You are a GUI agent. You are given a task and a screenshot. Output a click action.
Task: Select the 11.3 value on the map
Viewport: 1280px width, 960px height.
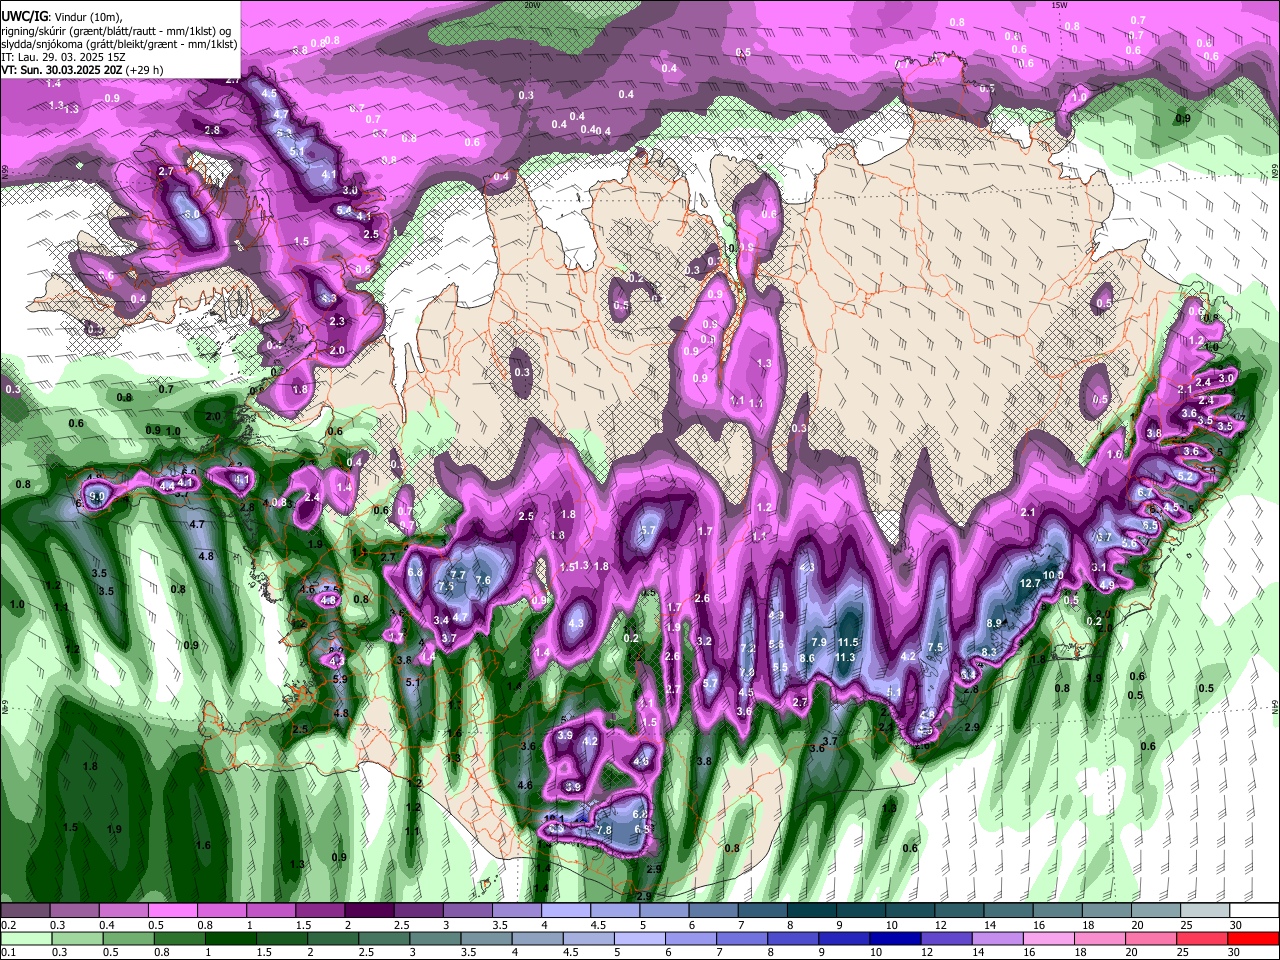[845, 657]
